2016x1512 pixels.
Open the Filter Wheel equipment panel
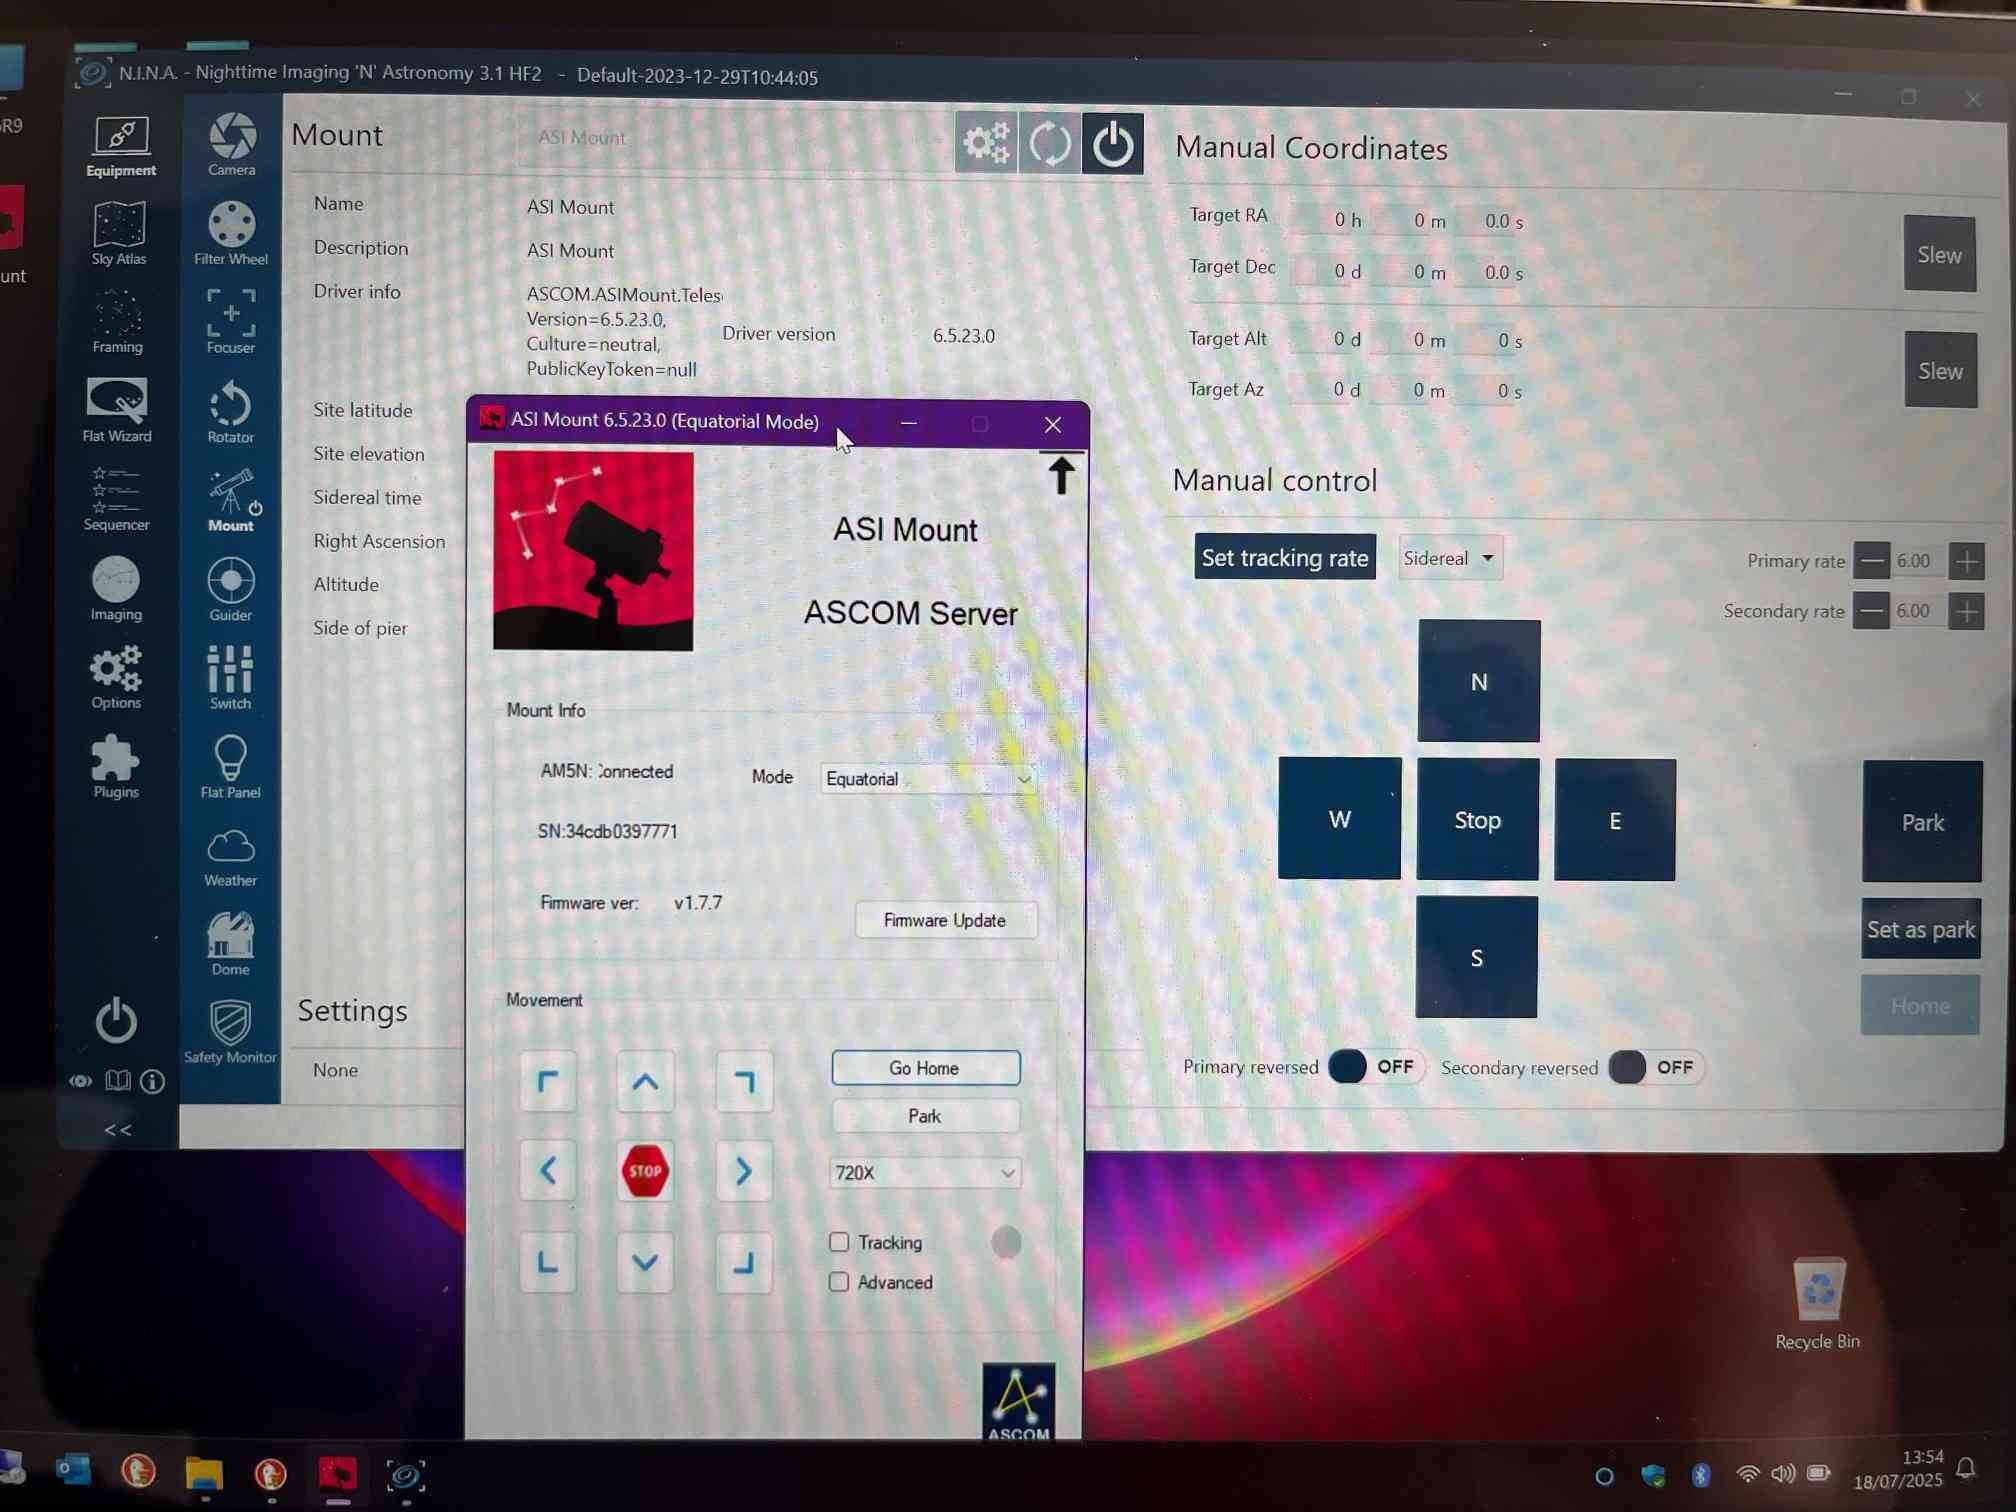tap(231, 232)
